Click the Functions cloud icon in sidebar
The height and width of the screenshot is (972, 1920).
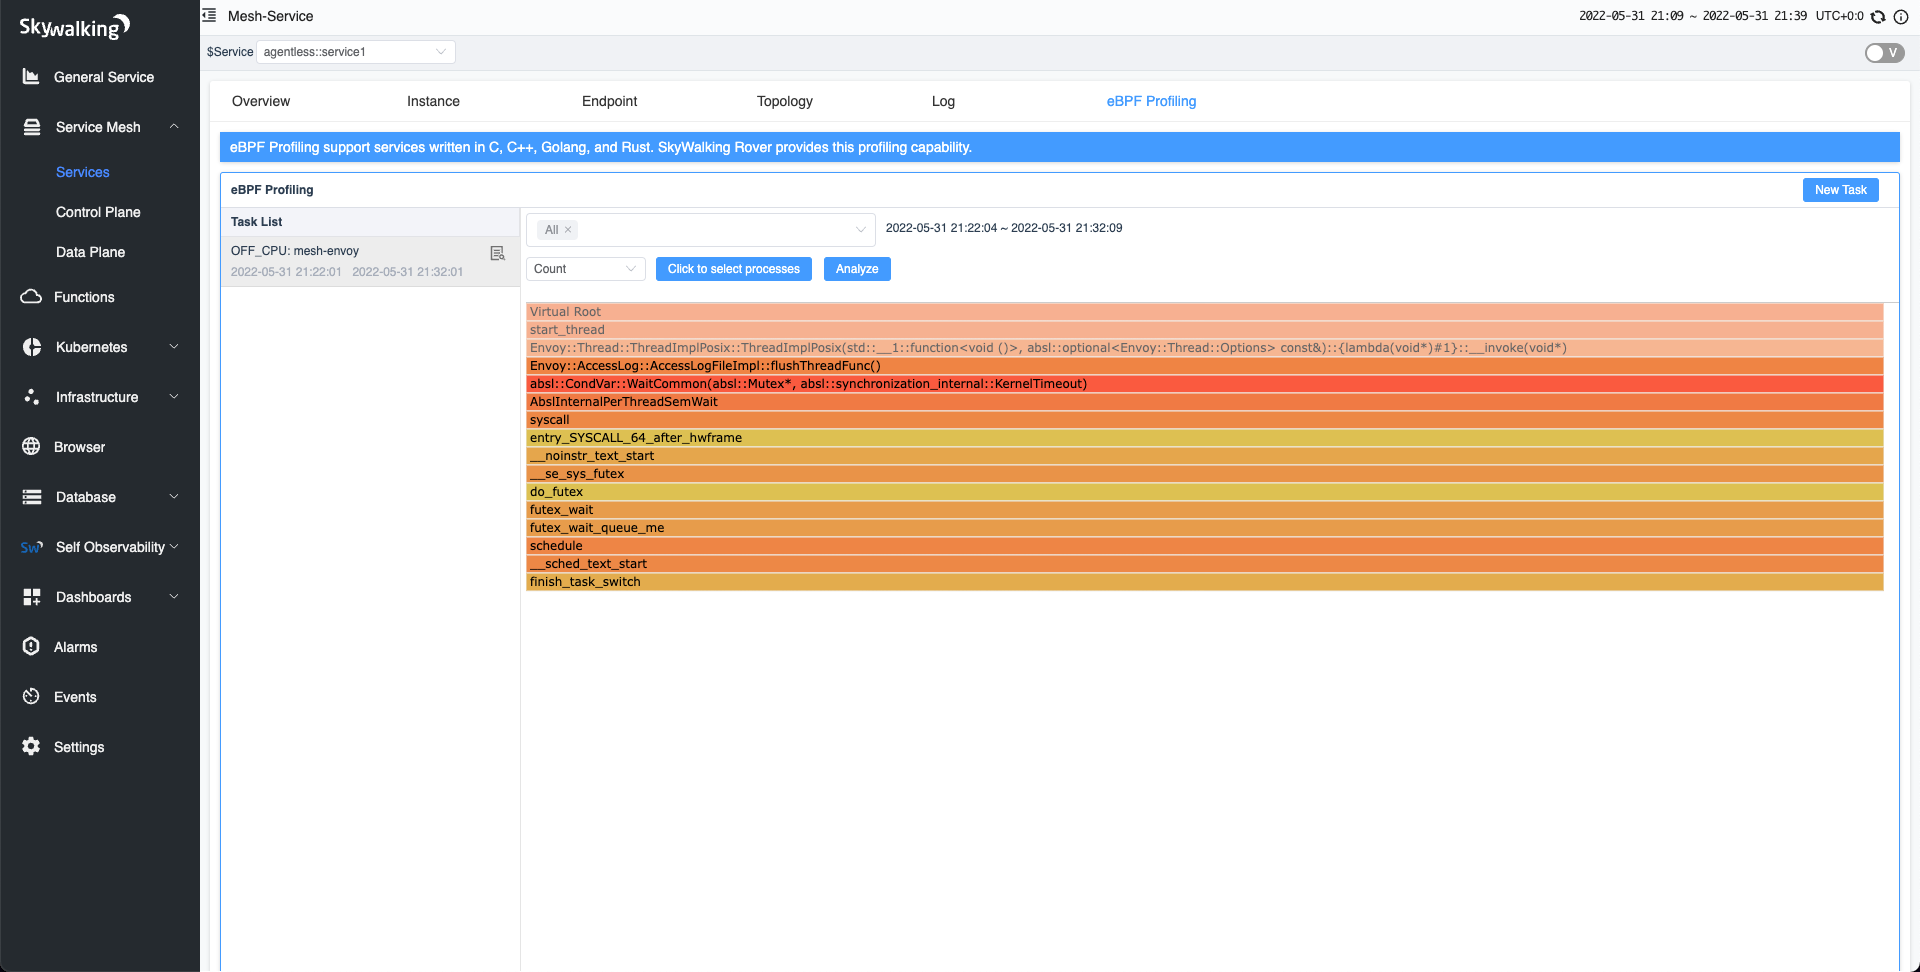[x=31, y=296]
